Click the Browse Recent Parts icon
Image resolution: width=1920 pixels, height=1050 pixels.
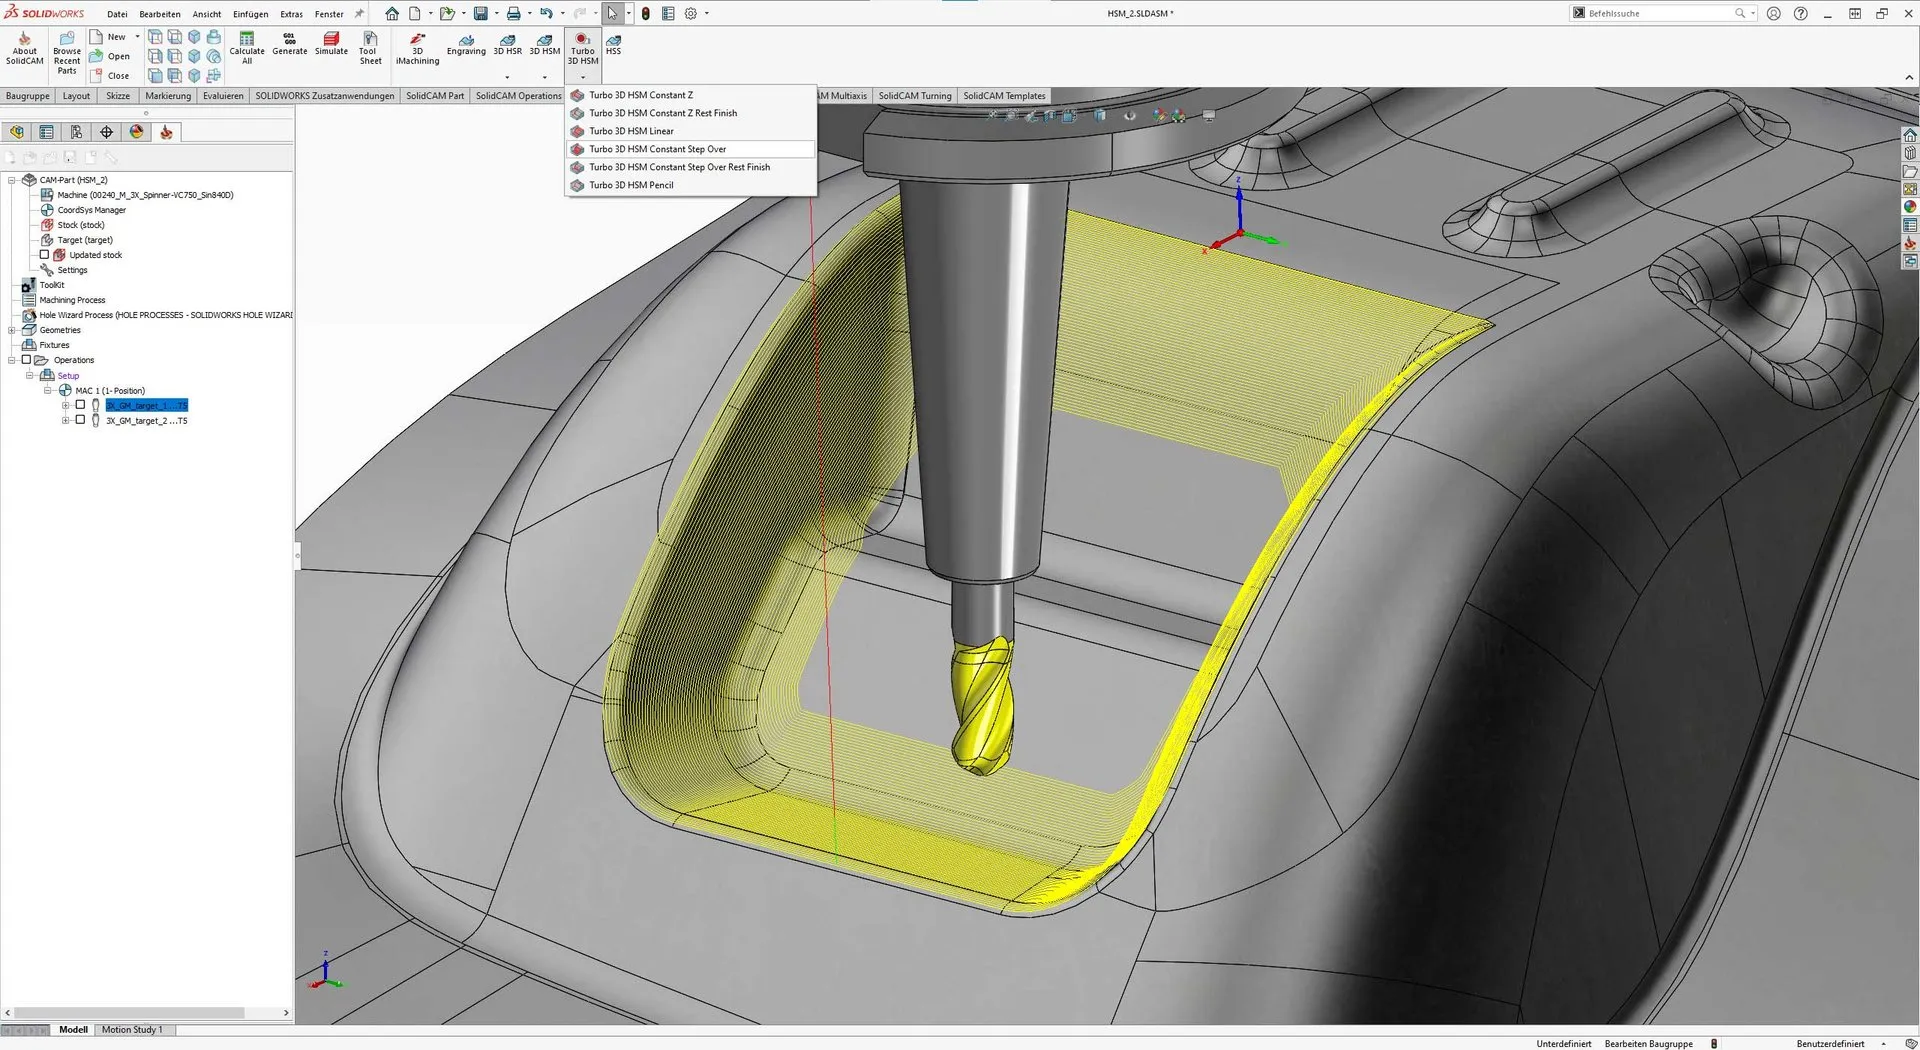pyautogui.click(x=67, y=52)
